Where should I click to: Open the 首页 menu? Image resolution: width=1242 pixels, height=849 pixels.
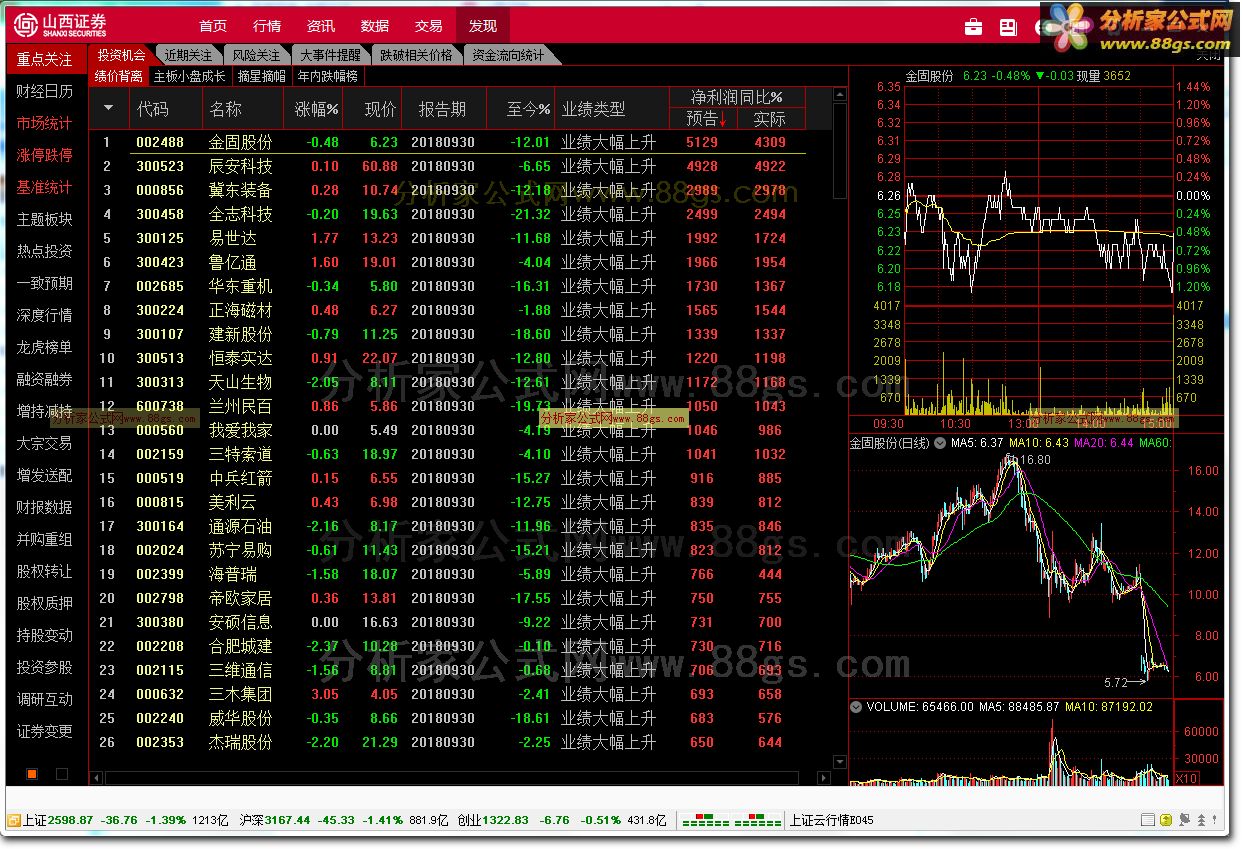213,26
